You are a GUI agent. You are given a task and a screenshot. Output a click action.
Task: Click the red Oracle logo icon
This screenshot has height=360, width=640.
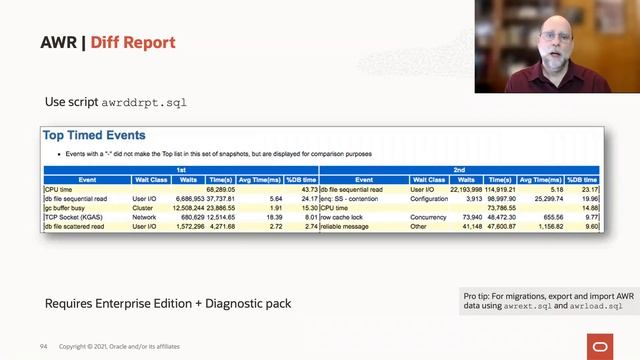coord(600,347)
